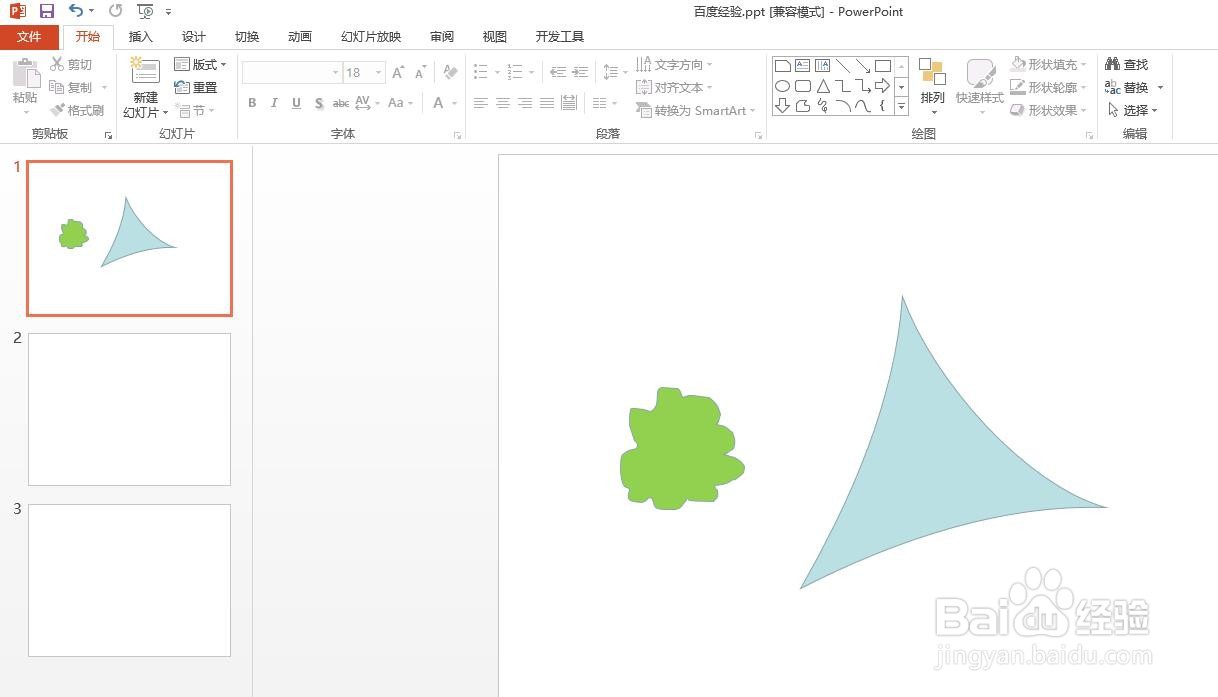This screenshot has width=1218, height=697.
Task: Switch to the Review (审阅) tab
Action: (442, 37)
